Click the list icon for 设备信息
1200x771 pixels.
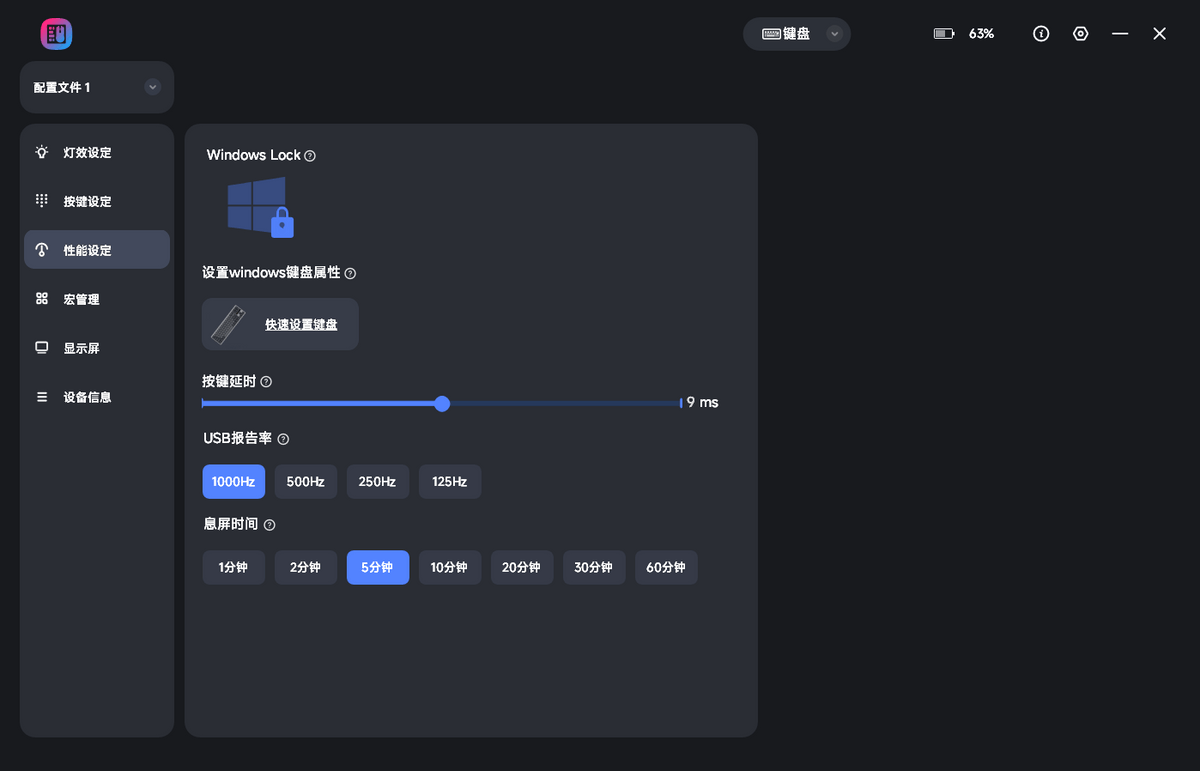(42, 397)
